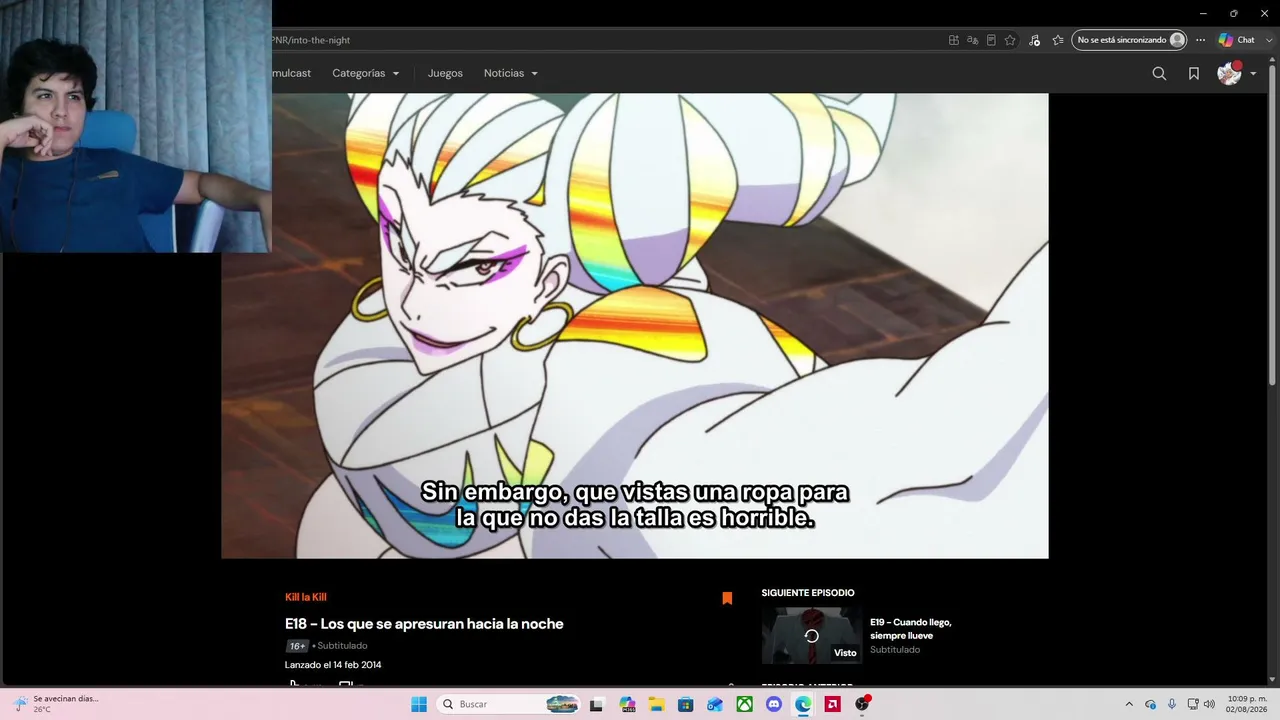Translate page with the translate icon
The image size is (1280, 720).
pos(972,40)
